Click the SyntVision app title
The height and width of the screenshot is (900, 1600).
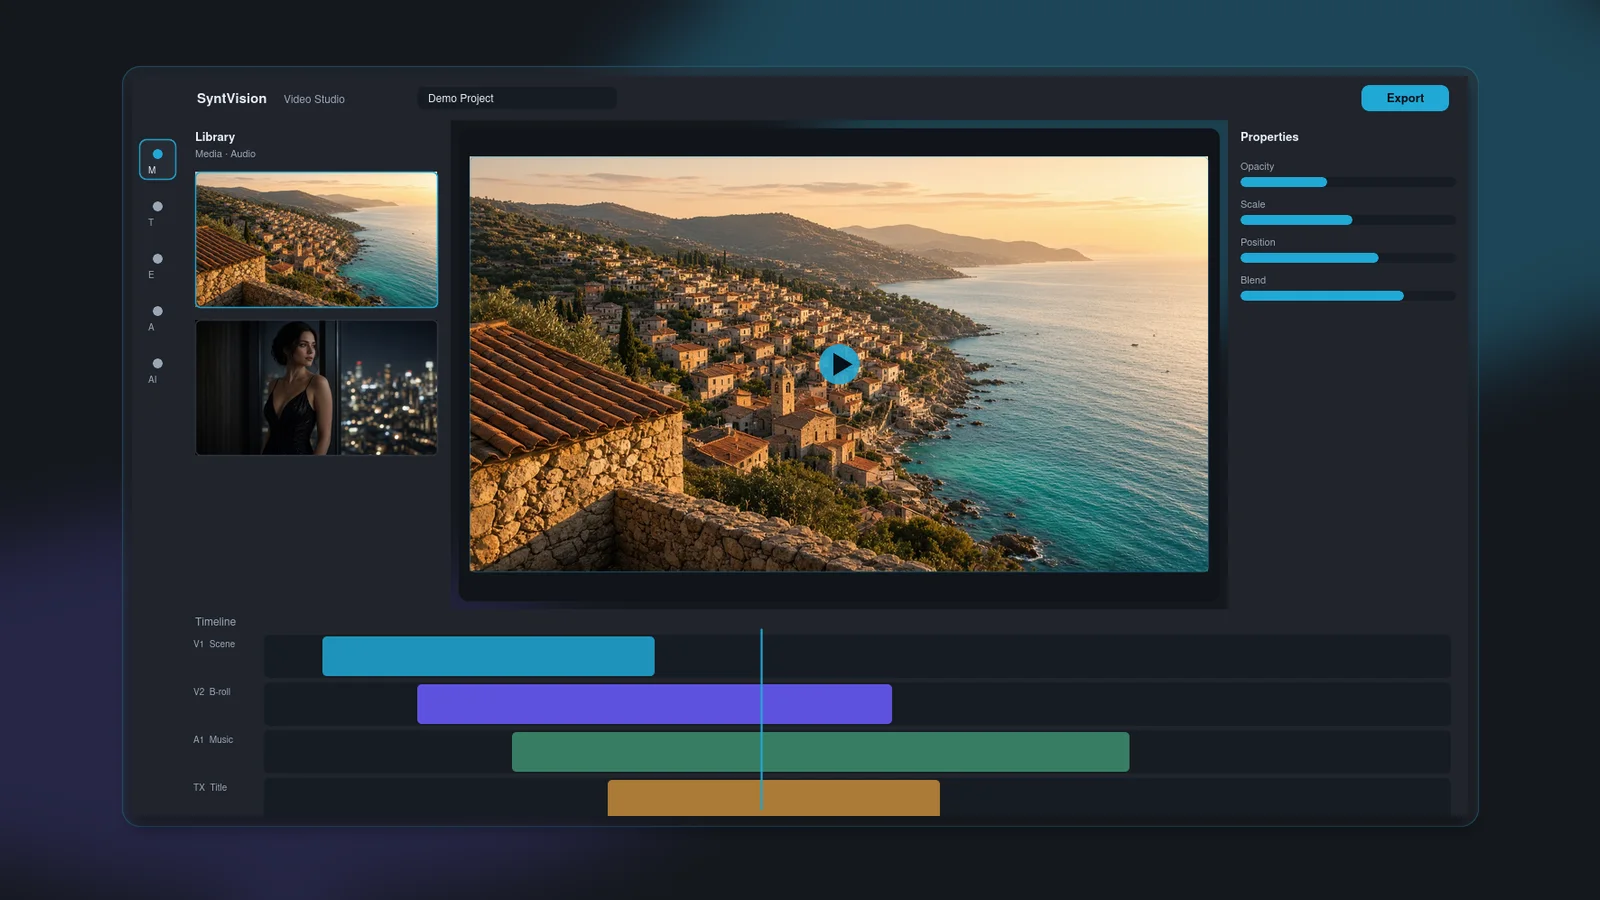(231, 98)
